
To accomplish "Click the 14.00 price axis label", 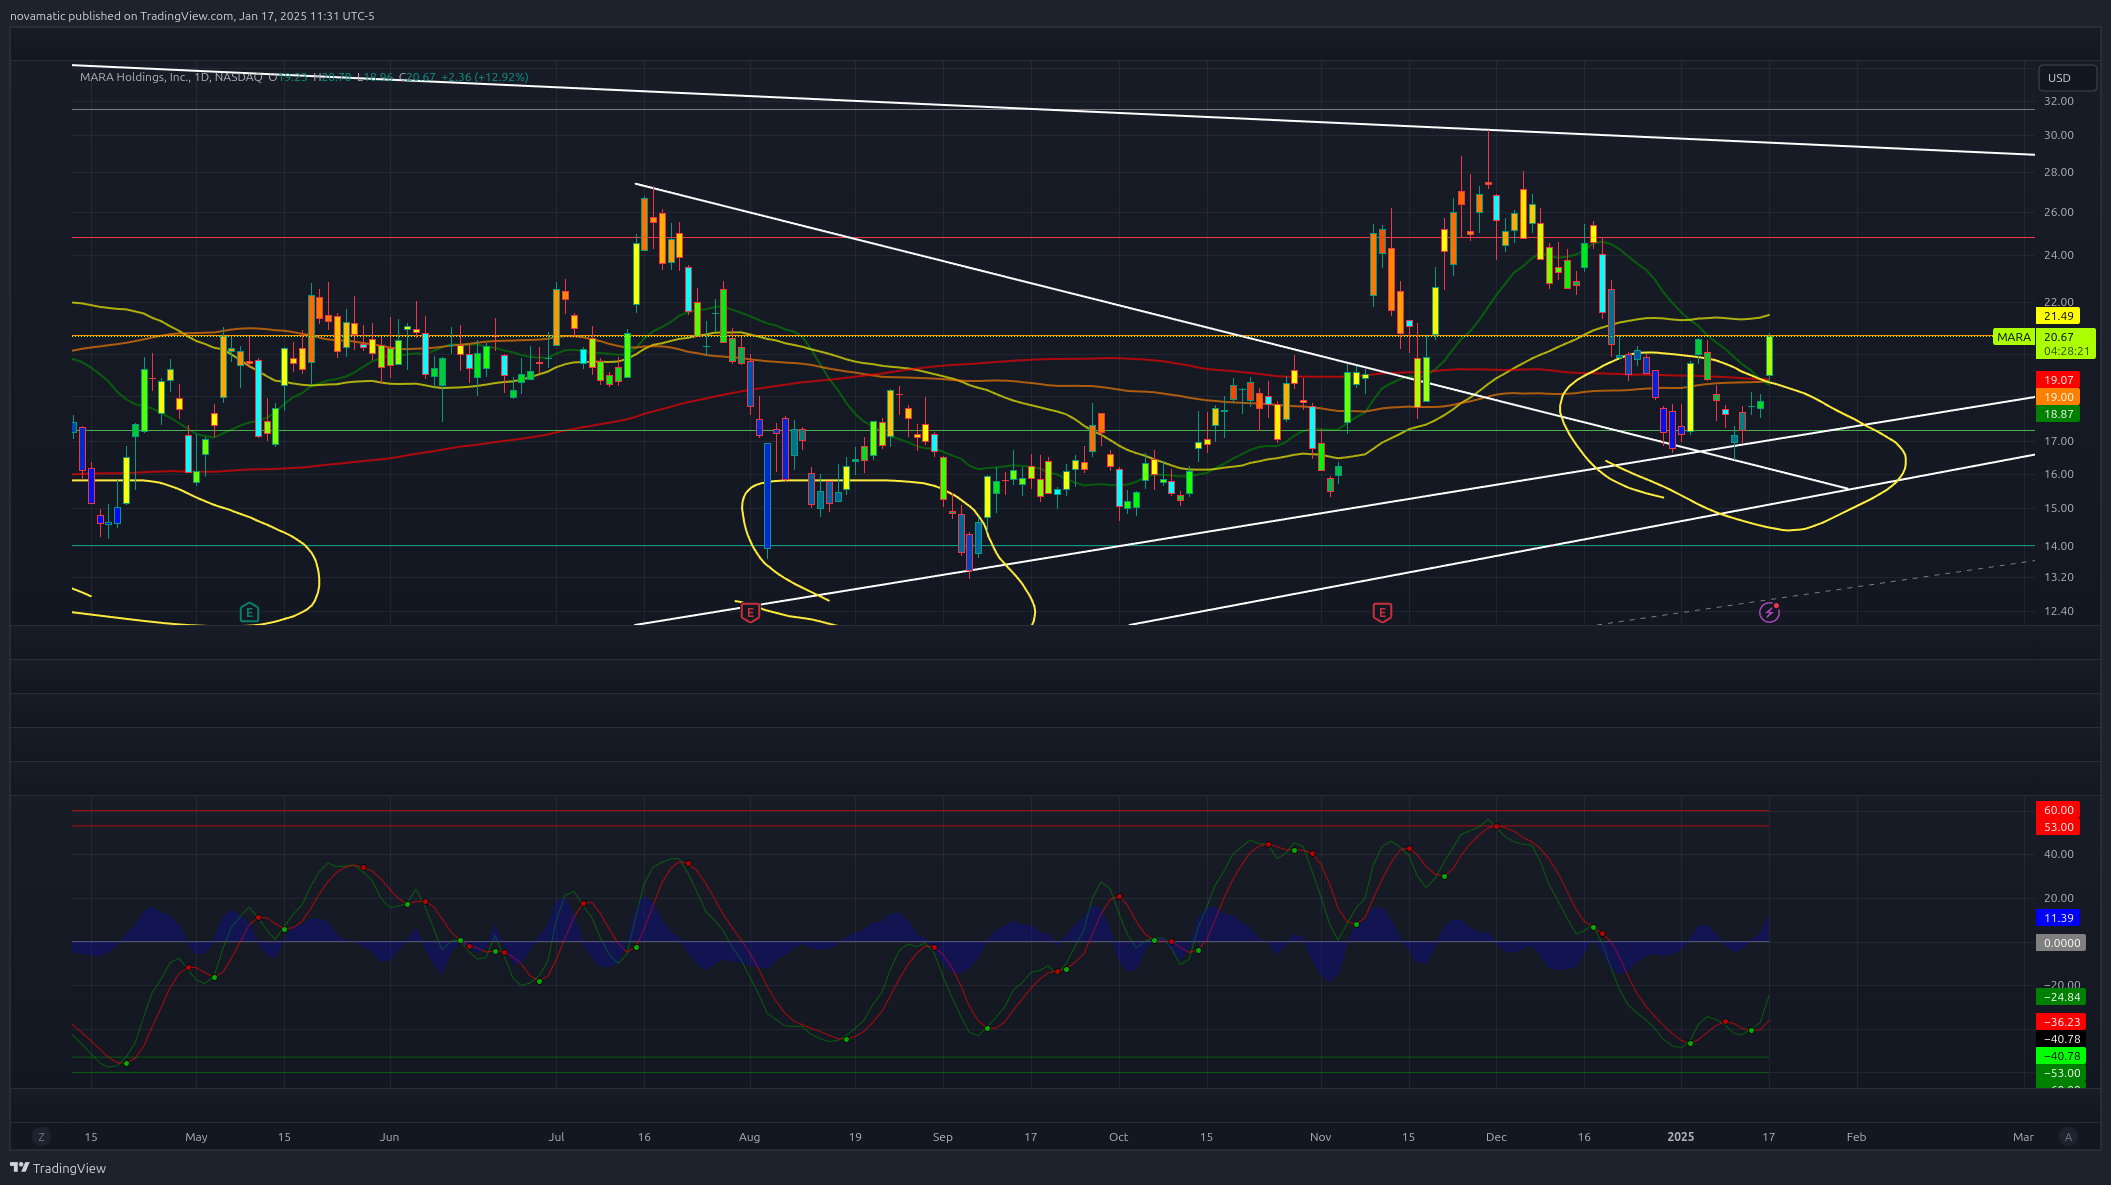I will [2058, 546].
